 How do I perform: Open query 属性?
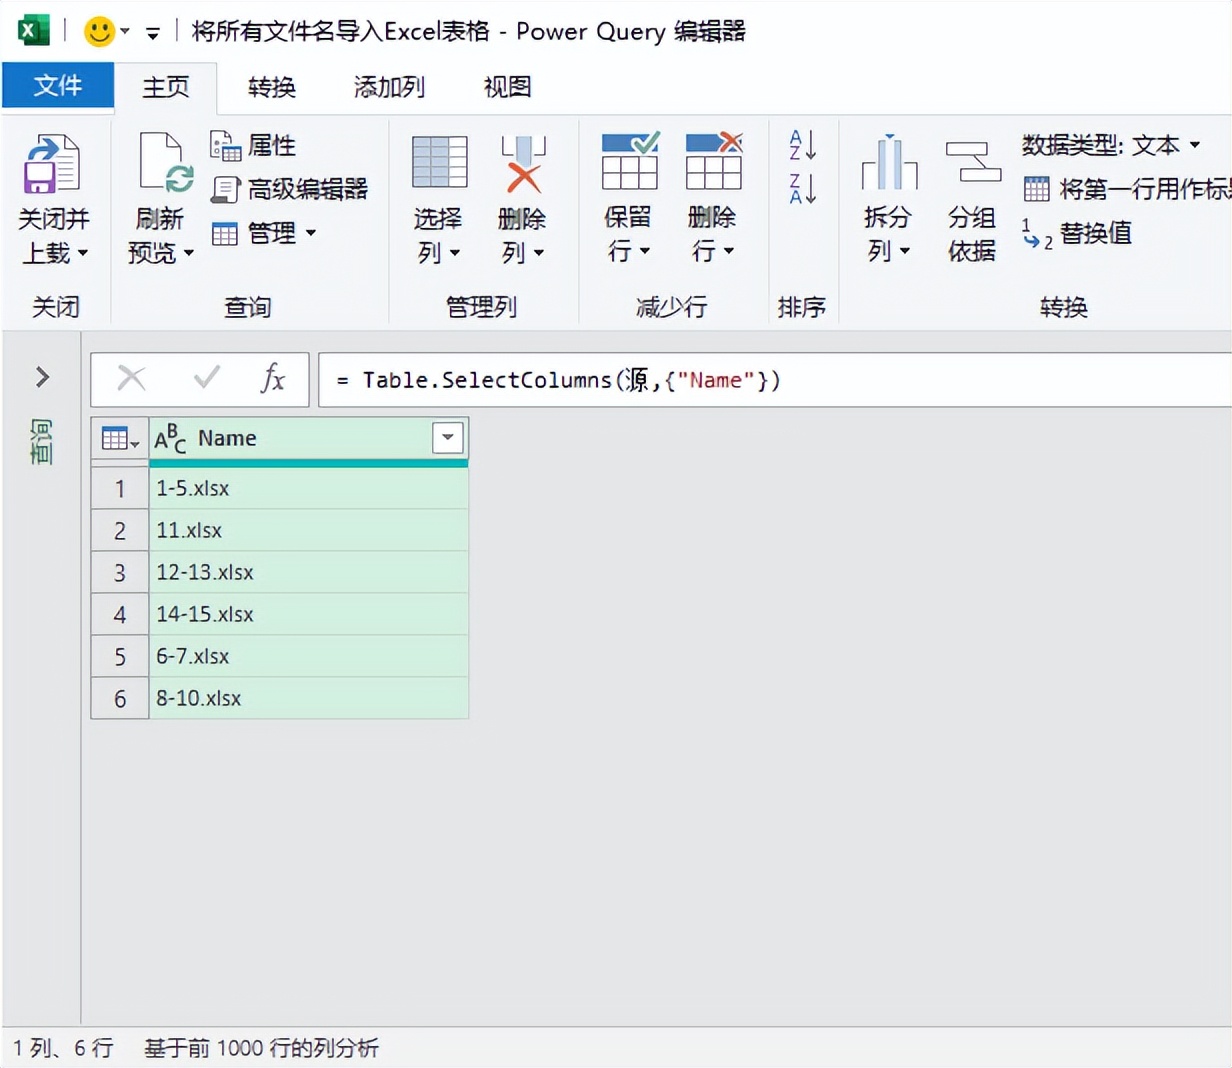(x=253, y=146)
